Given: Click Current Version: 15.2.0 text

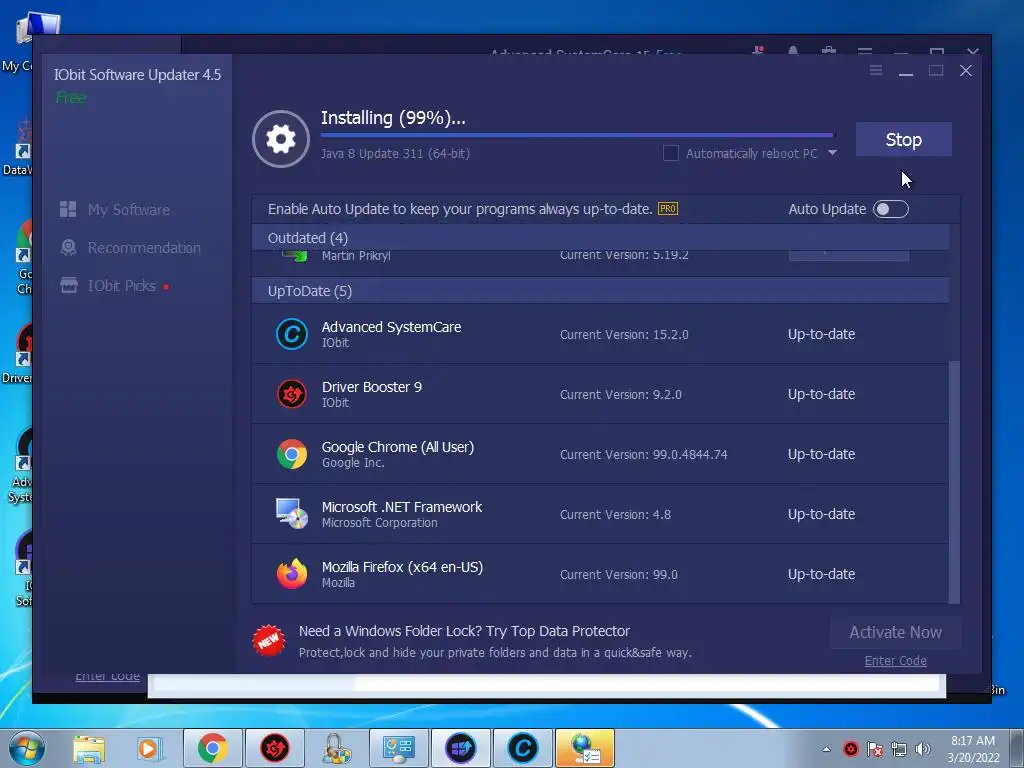Looking at the screenshot, I should [x=624, y=334].
